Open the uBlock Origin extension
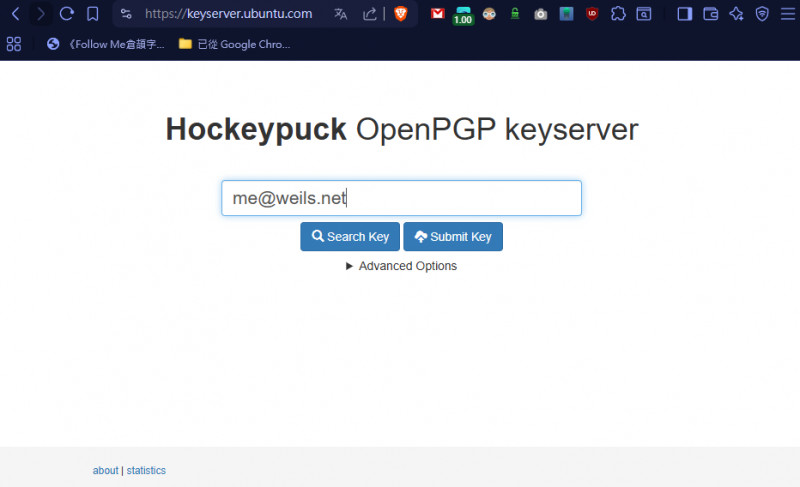Screen dimensions: 800x487 (x=593, y=14)
